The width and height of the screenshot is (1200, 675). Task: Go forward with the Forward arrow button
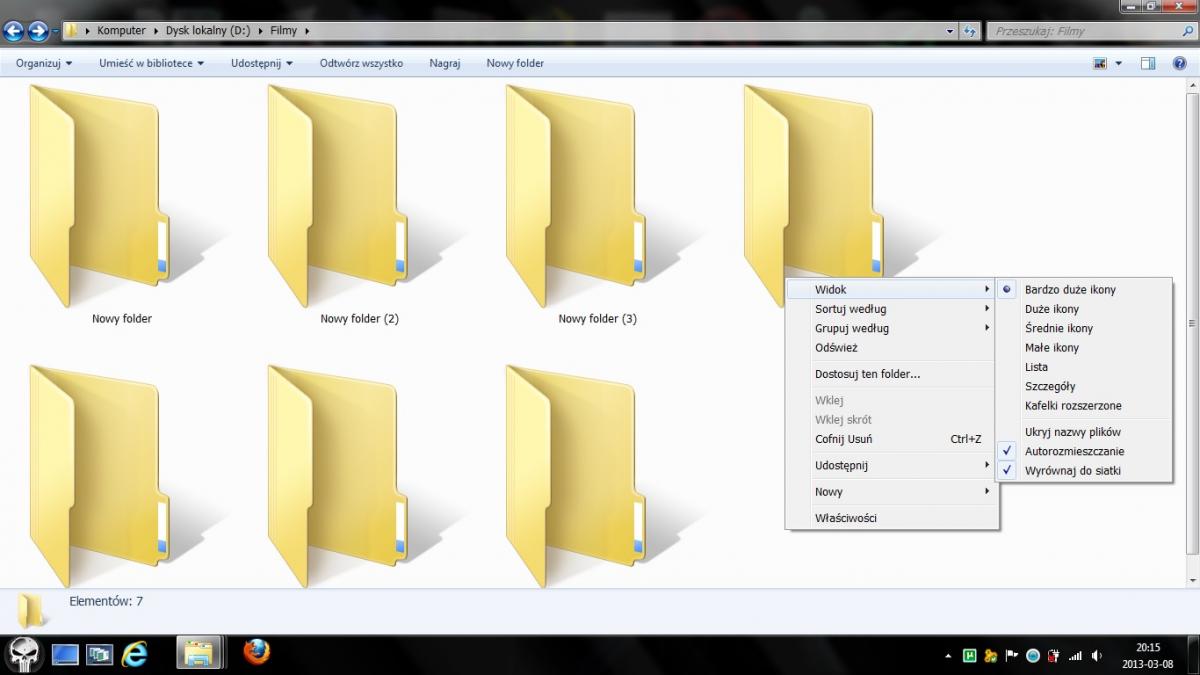(x=38, y=31)
